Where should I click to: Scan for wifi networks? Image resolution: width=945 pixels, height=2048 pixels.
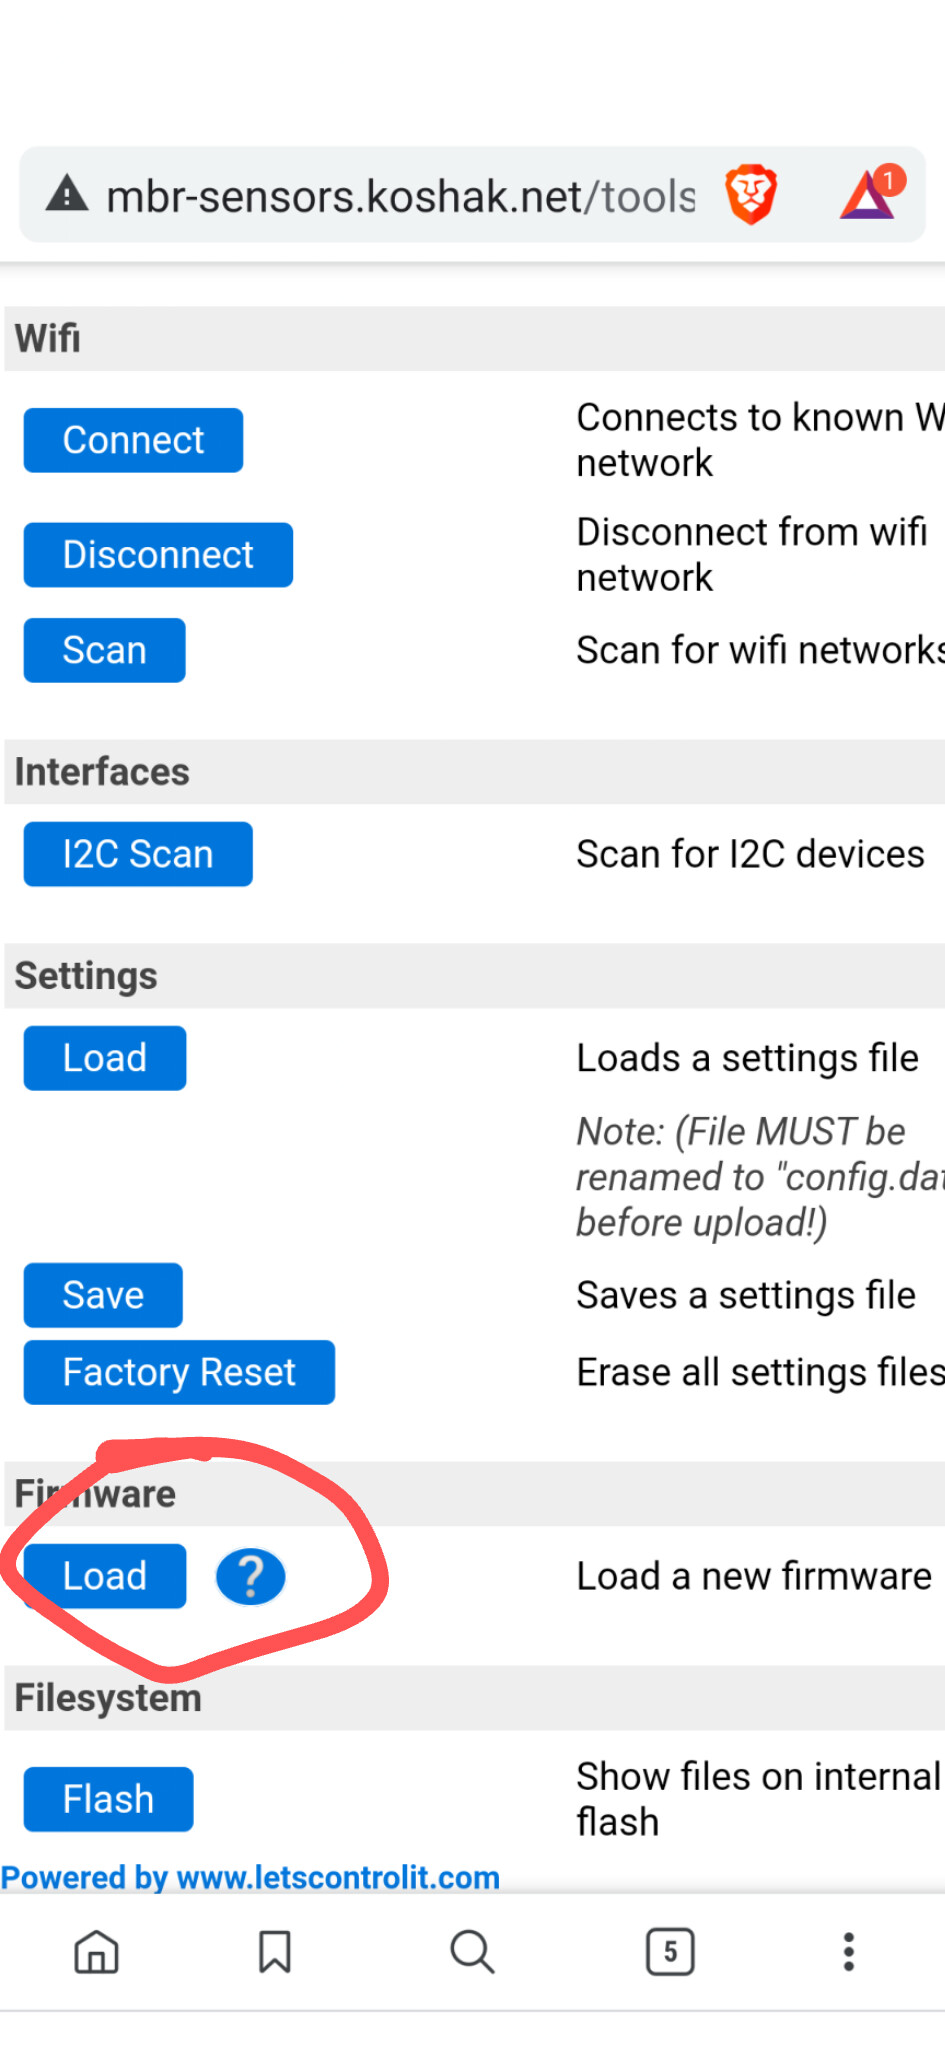tap(105, 650)
